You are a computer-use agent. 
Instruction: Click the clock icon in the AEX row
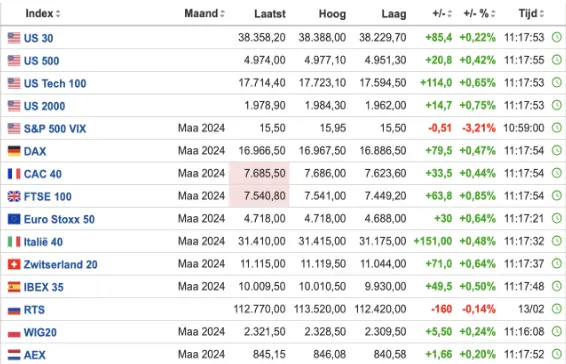pos(557,354)
